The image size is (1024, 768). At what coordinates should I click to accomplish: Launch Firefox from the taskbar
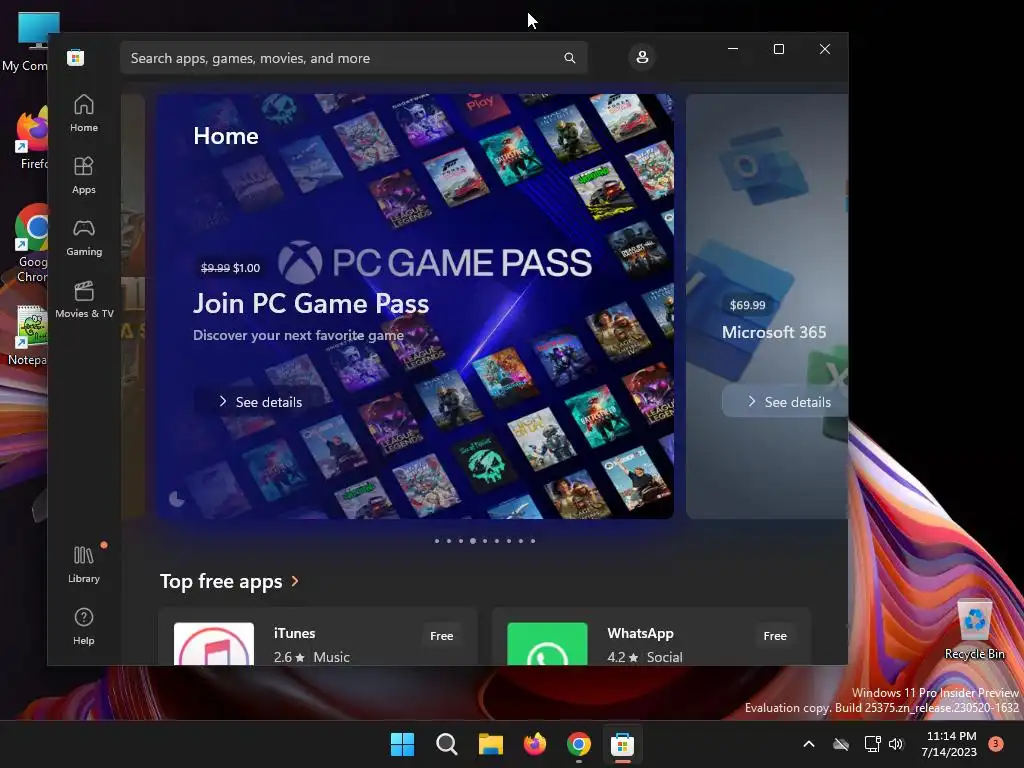pos(535,744)
